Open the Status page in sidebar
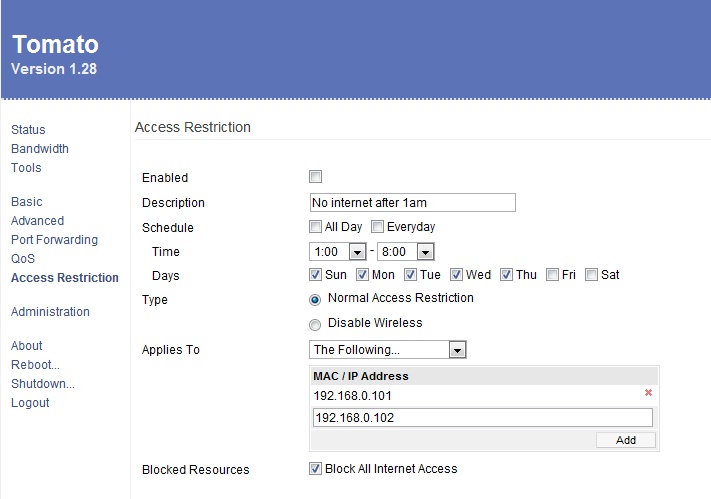The height and width of the screenshot is (499, 711). click(x=28, y=130)
